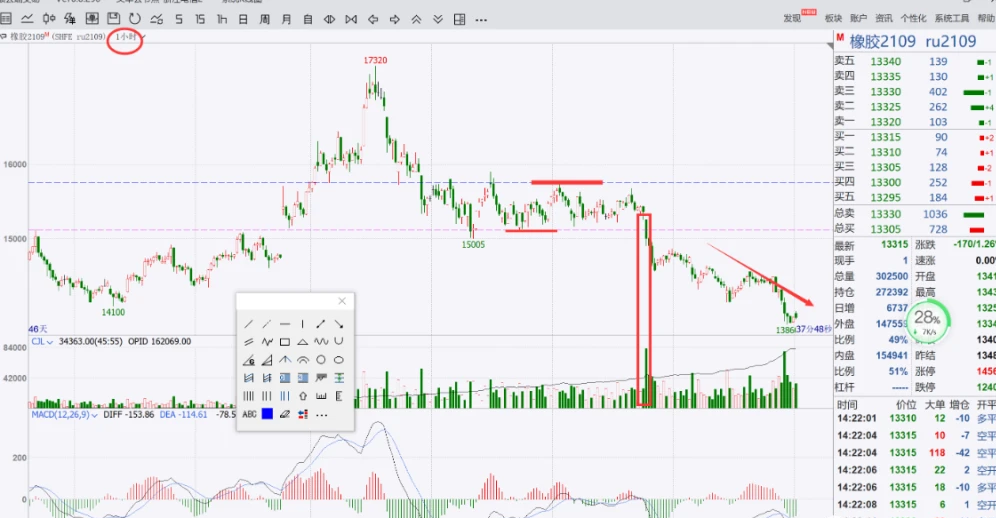Select the ABC text annotation tool
This screenshot has width=996, height=518.
[249, 414]
